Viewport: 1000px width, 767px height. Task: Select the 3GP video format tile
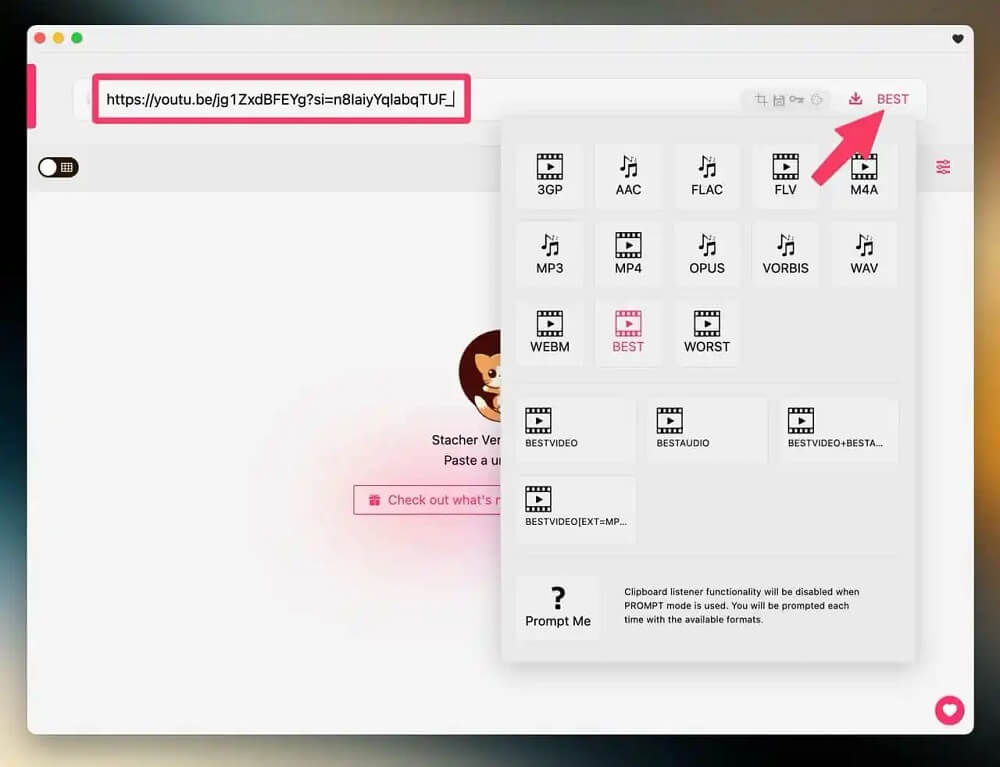[x=549, y=175]
